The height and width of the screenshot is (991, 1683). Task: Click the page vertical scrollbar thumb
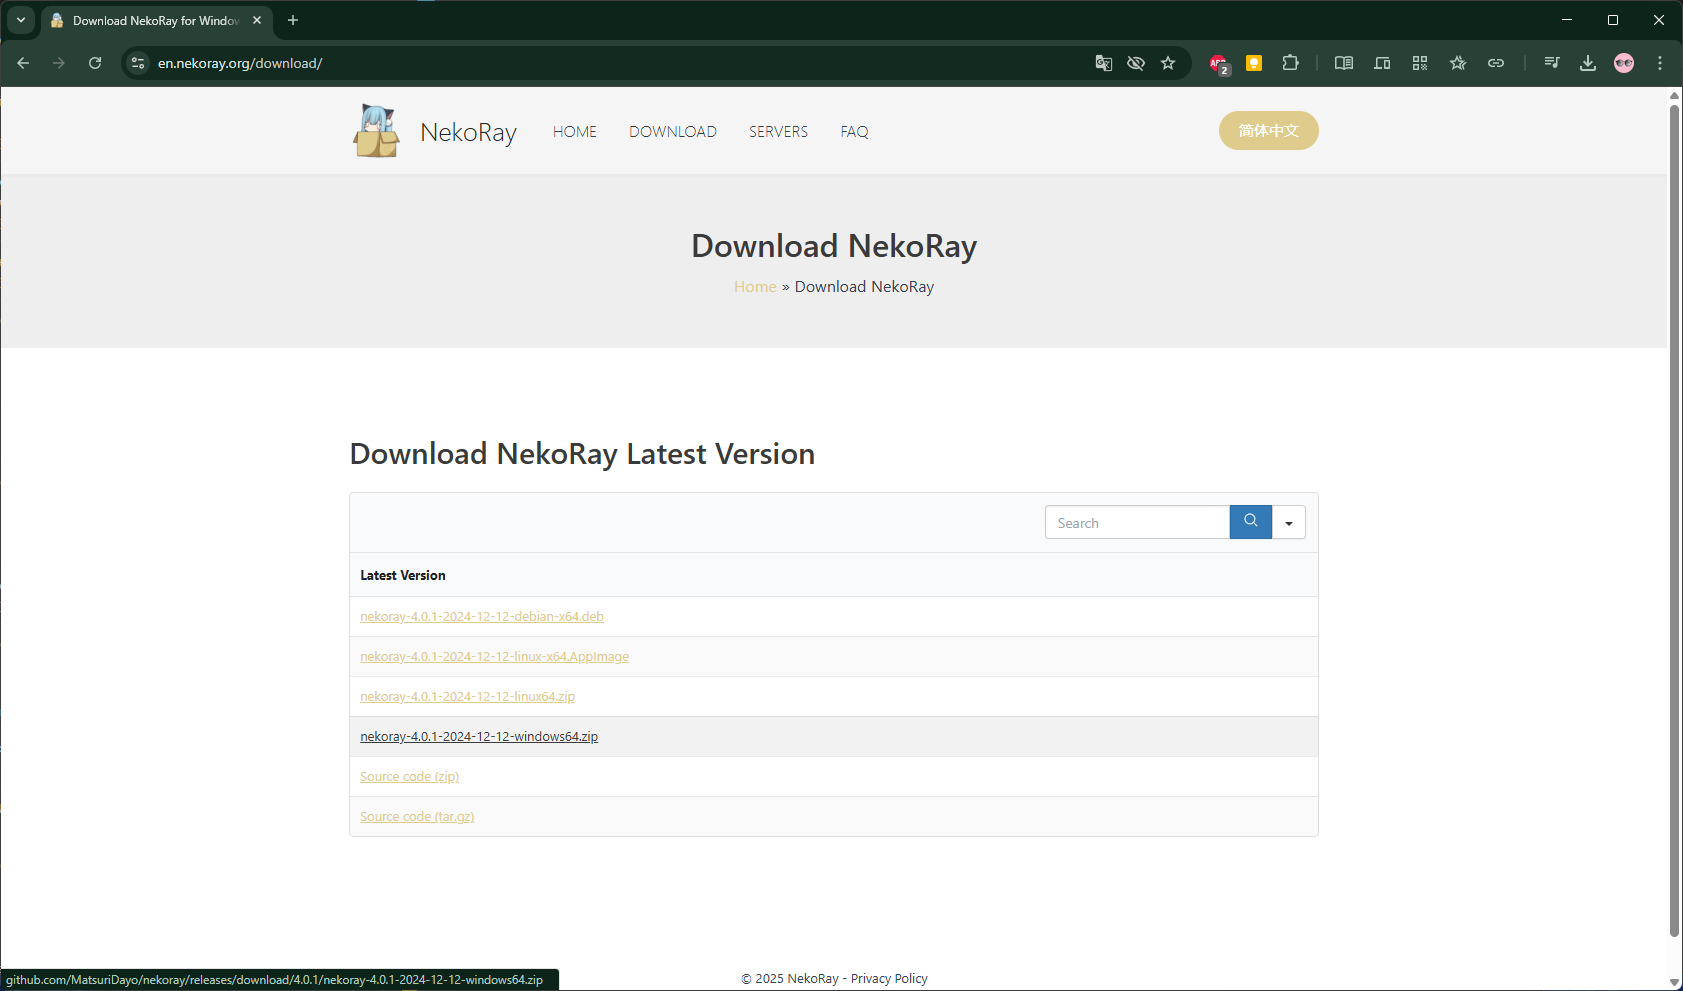pos(1674,520)
